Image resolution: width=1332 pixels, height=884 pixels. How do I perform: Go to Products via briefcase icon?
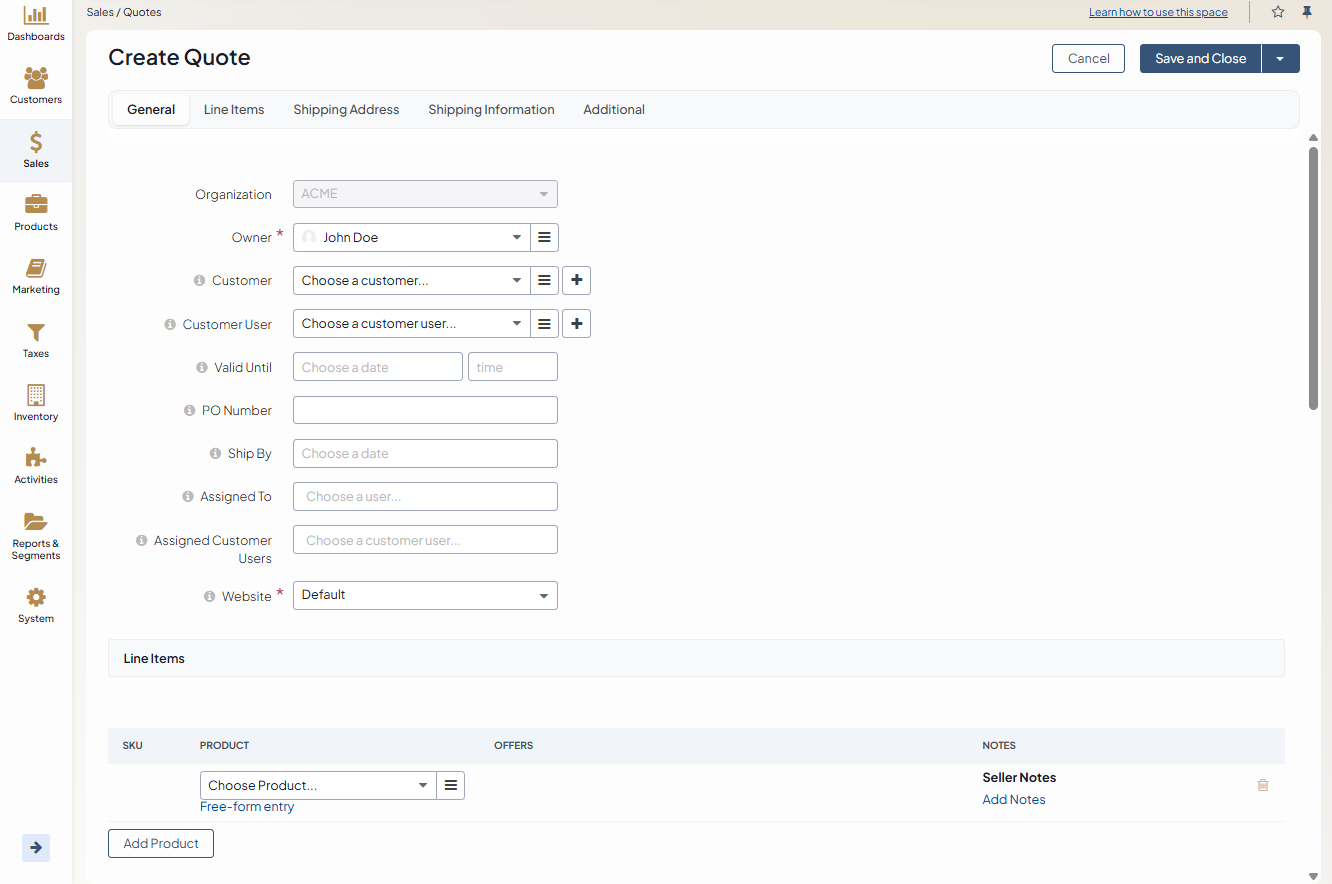click(x=36, y=205)
